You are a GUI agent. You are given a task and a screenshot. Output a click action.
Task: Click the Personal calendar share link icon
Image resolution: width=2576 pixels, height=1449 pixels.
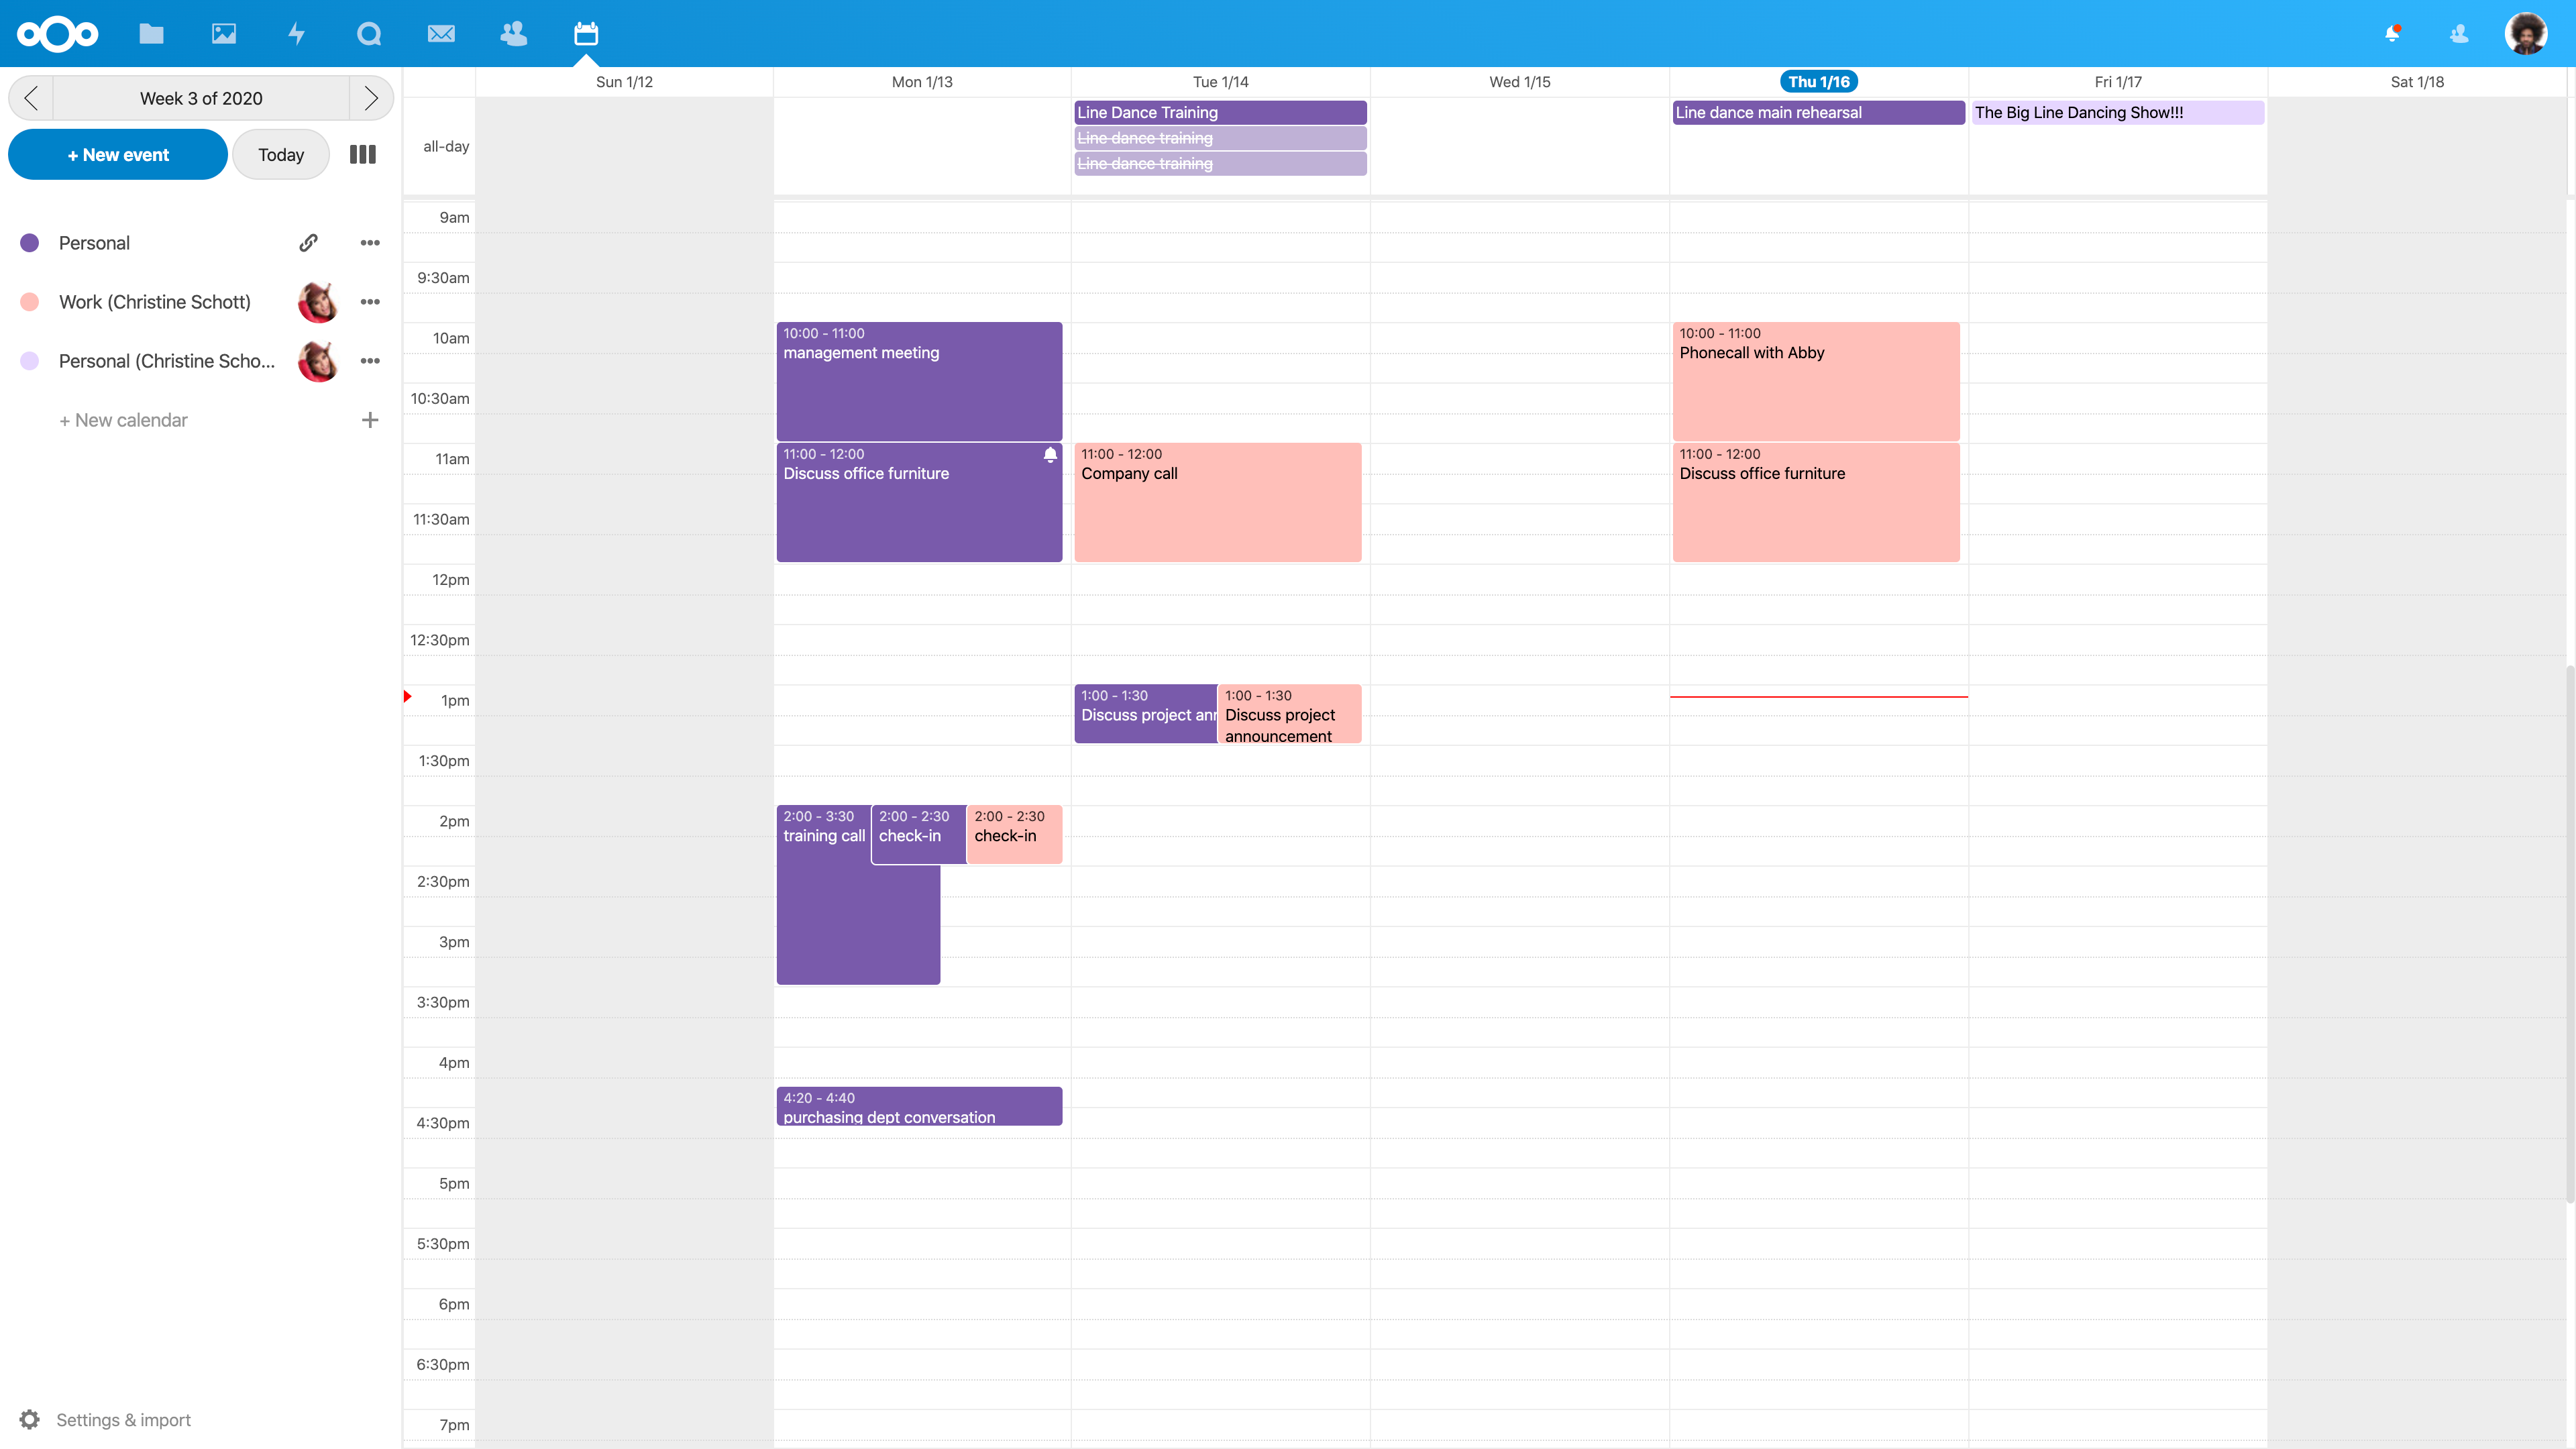(x=309, y=243)
